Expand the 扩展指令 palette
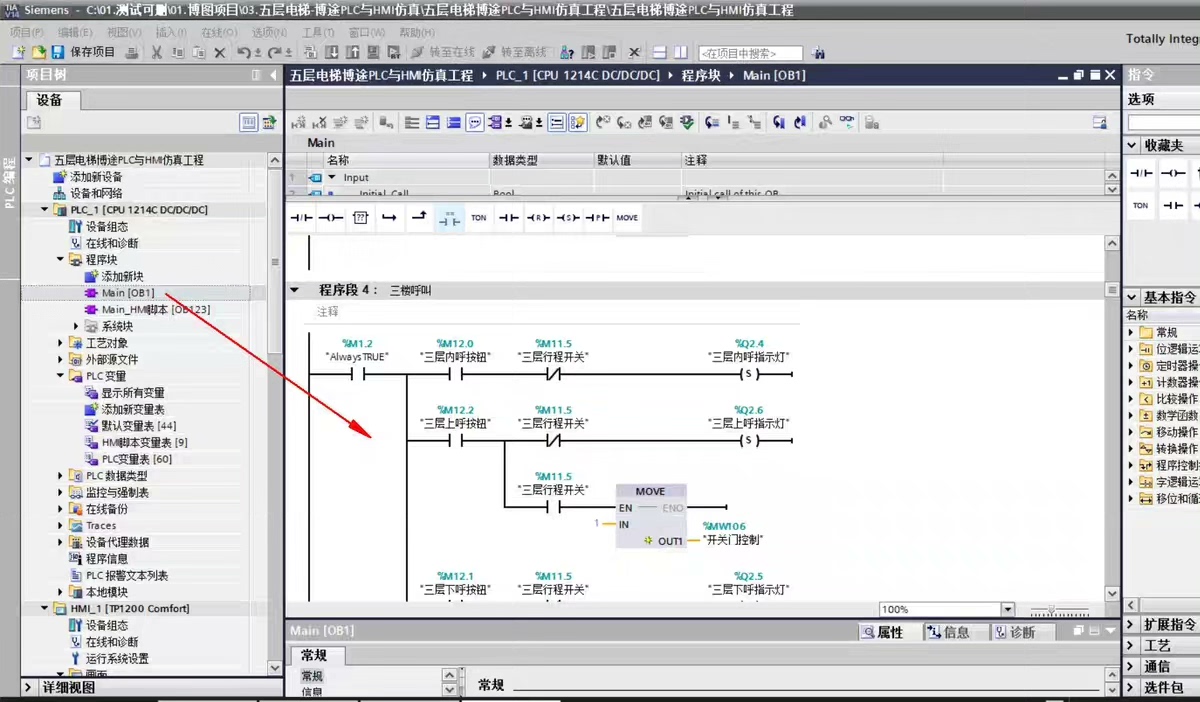Screen dimensions: 1200x702 [x=1132, y=624]
